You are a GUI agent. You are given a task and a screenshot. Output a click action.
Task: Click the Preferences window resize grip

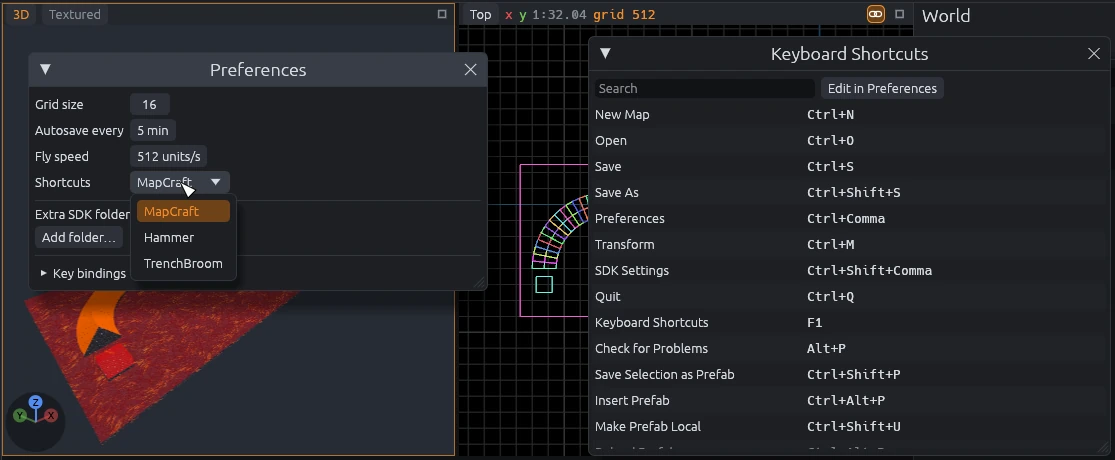pyautogui.click(x=480, y=283)
